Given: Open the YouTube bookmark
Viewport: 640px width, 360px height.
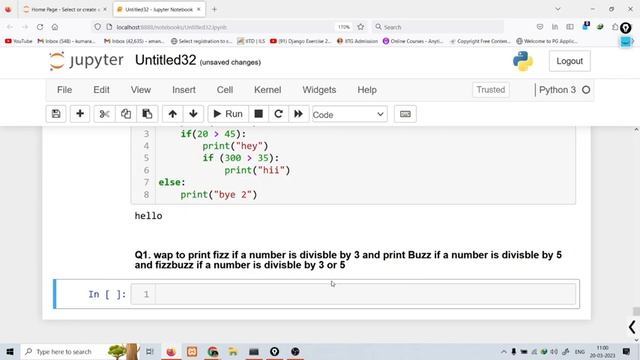Looking at the screenshot, I should tap(19, 41).
